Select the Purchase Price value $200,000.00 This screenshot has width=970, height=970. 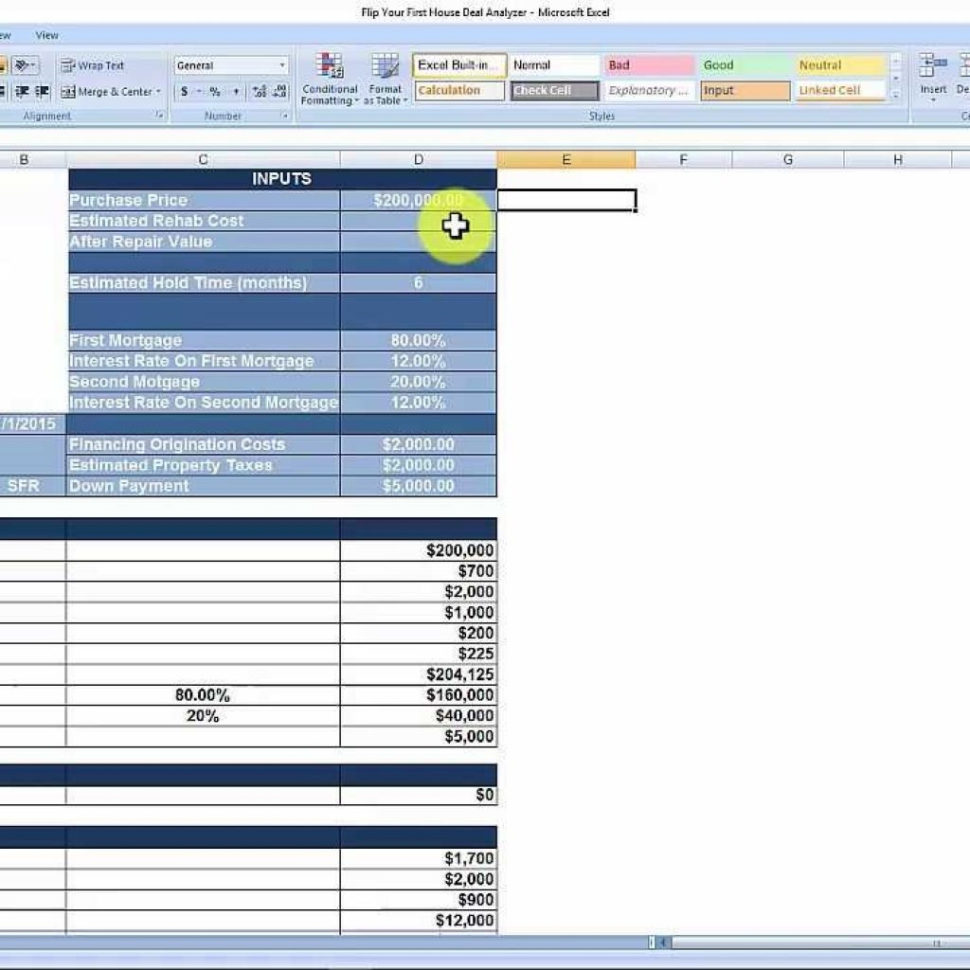[418, 200]
